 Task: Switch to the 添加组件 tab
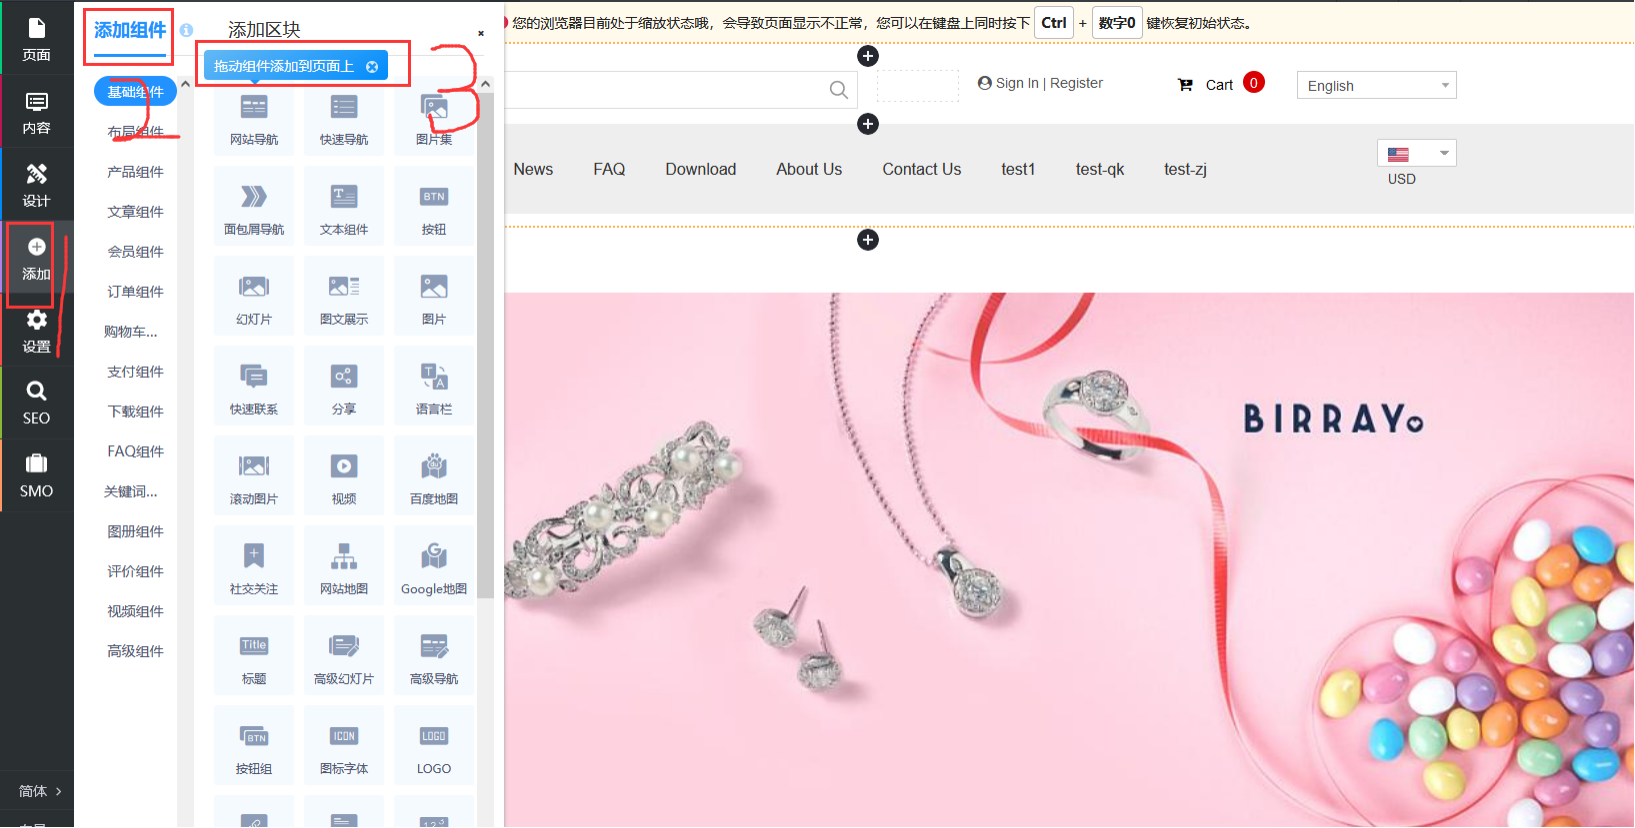click(130, 30)
